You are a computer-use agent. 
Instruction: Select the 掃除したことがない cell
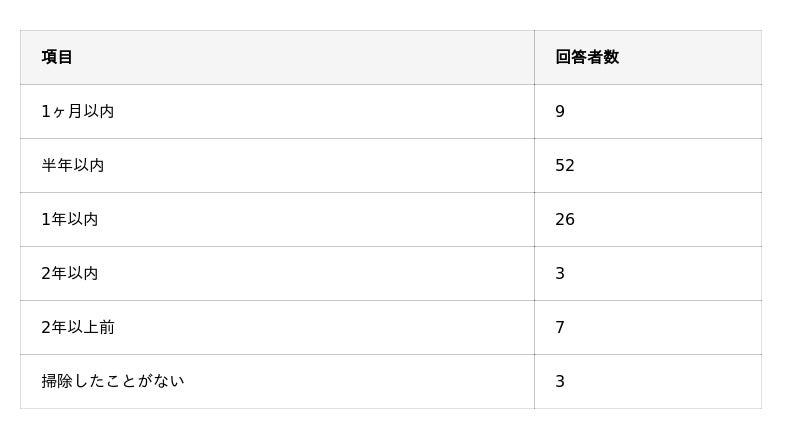pos(113,381)
